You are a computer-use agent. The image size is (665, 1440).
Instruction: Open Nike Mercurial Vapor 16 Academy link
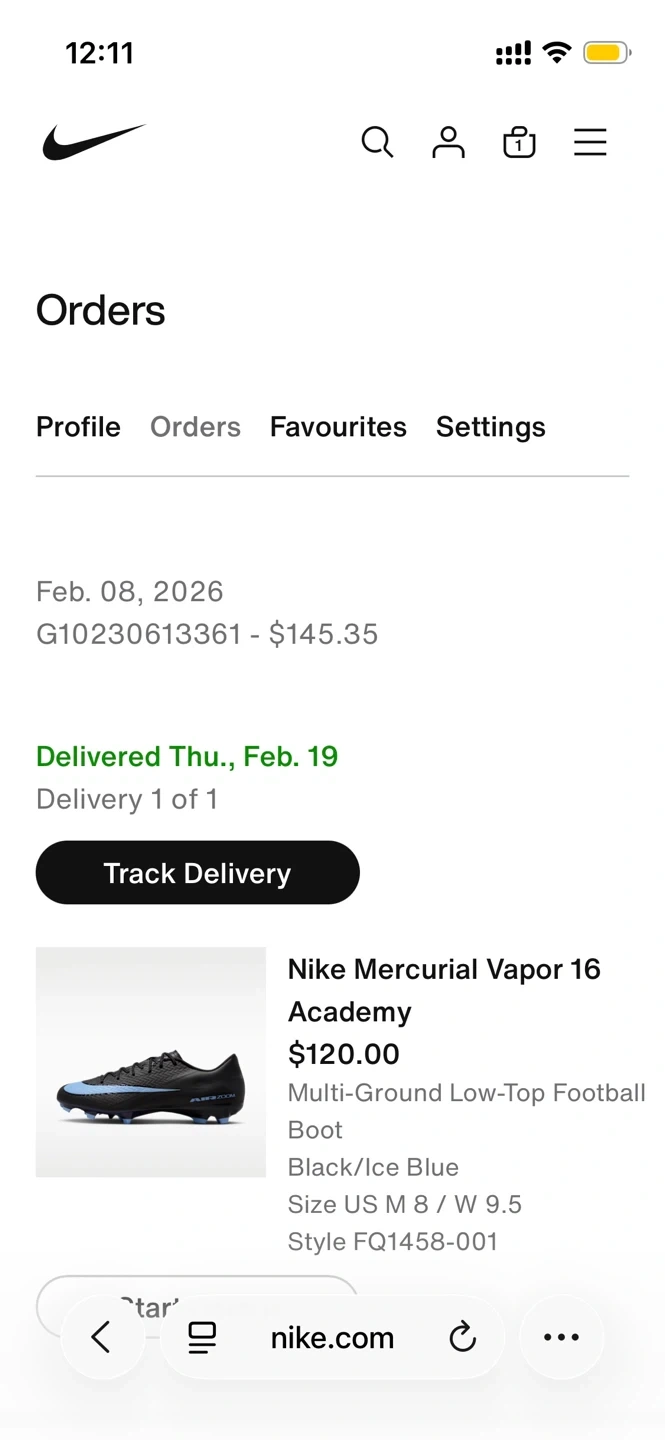pyautogui.click(x=444, y=990)
